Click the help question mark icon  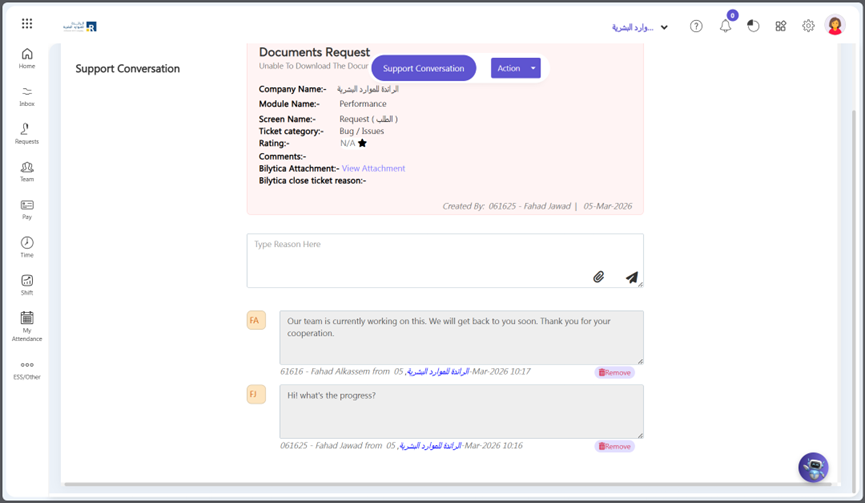(696, 26)
